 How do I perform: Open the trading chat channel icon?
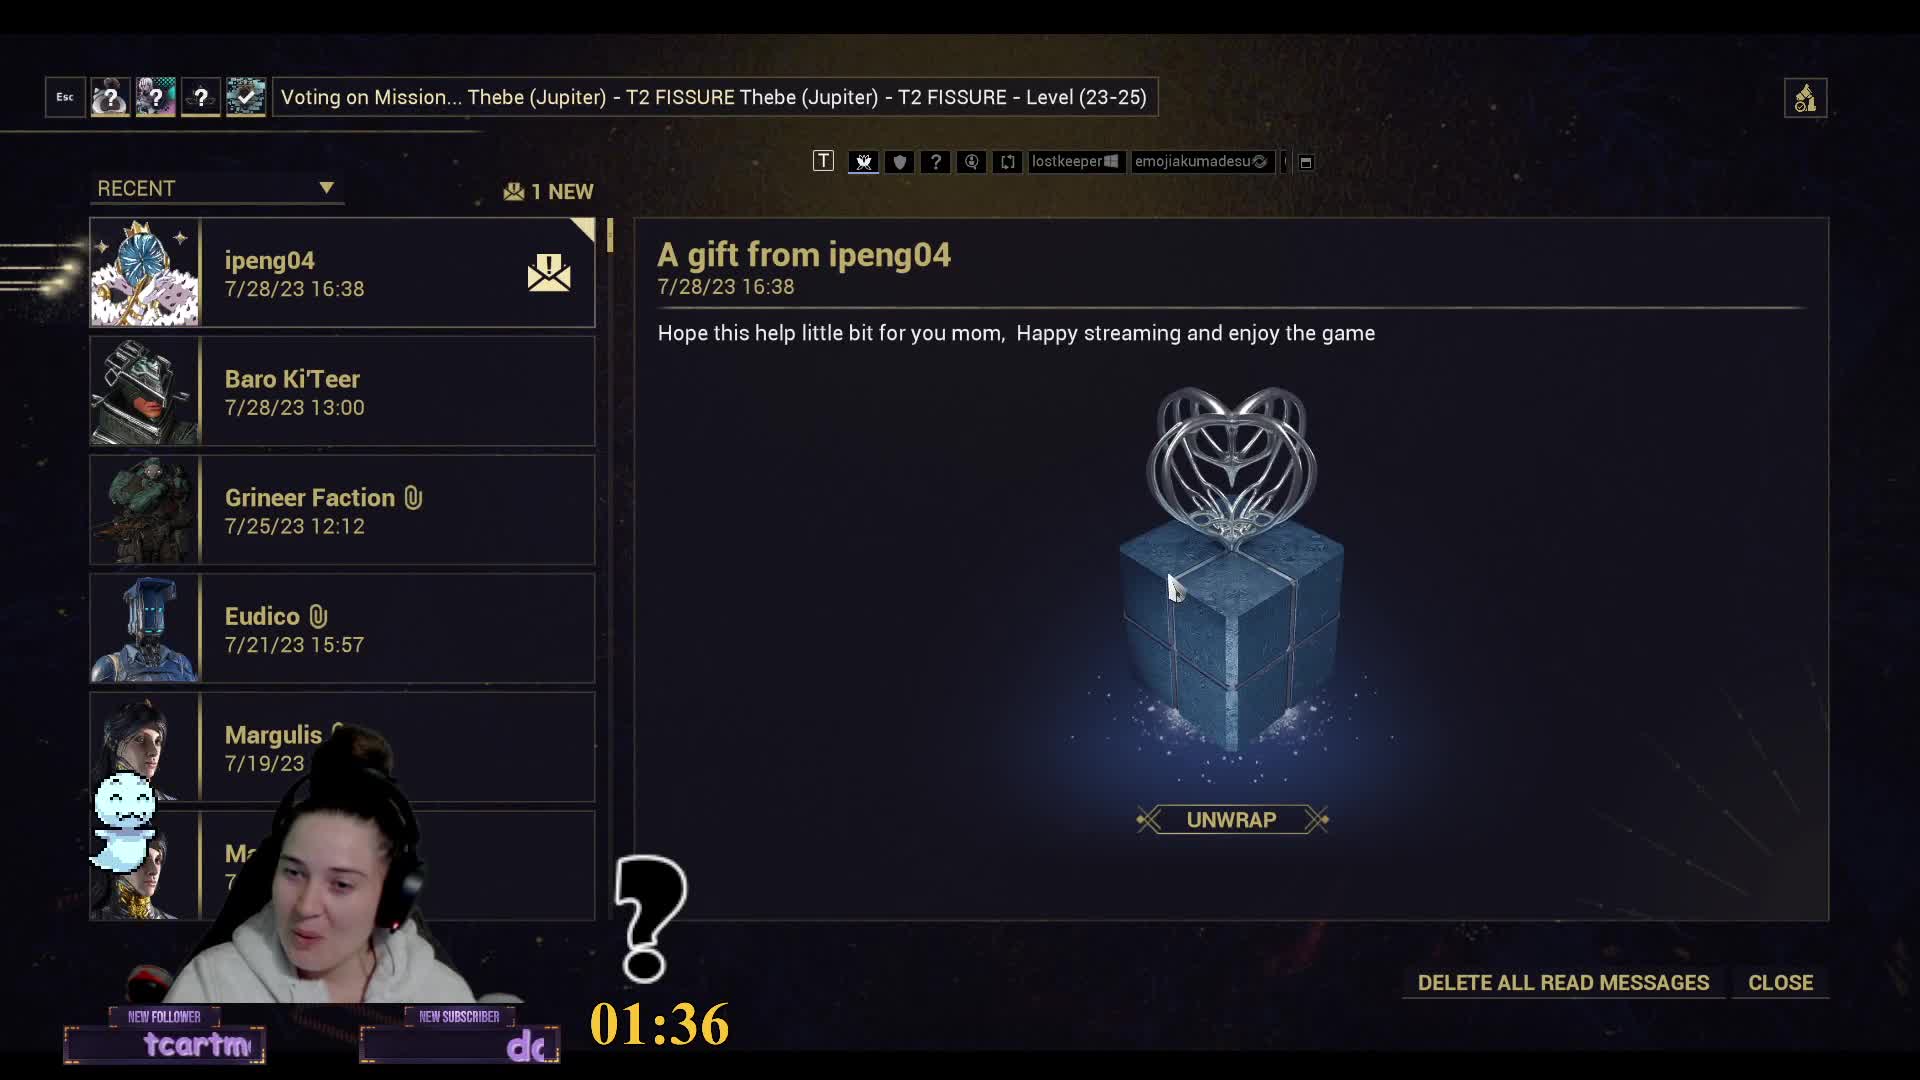(x=1008, y=161)
